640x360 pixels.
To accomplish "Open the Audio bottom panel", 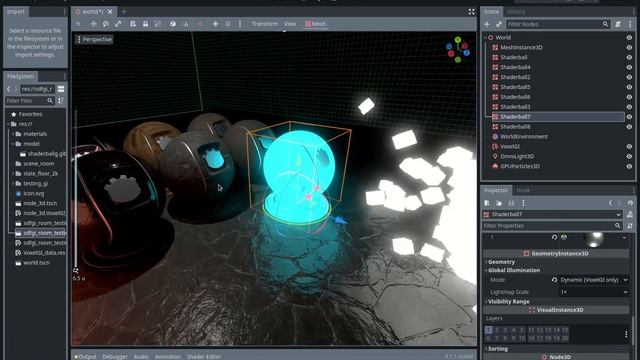I will pyautogui.click(x=141, y=356).
